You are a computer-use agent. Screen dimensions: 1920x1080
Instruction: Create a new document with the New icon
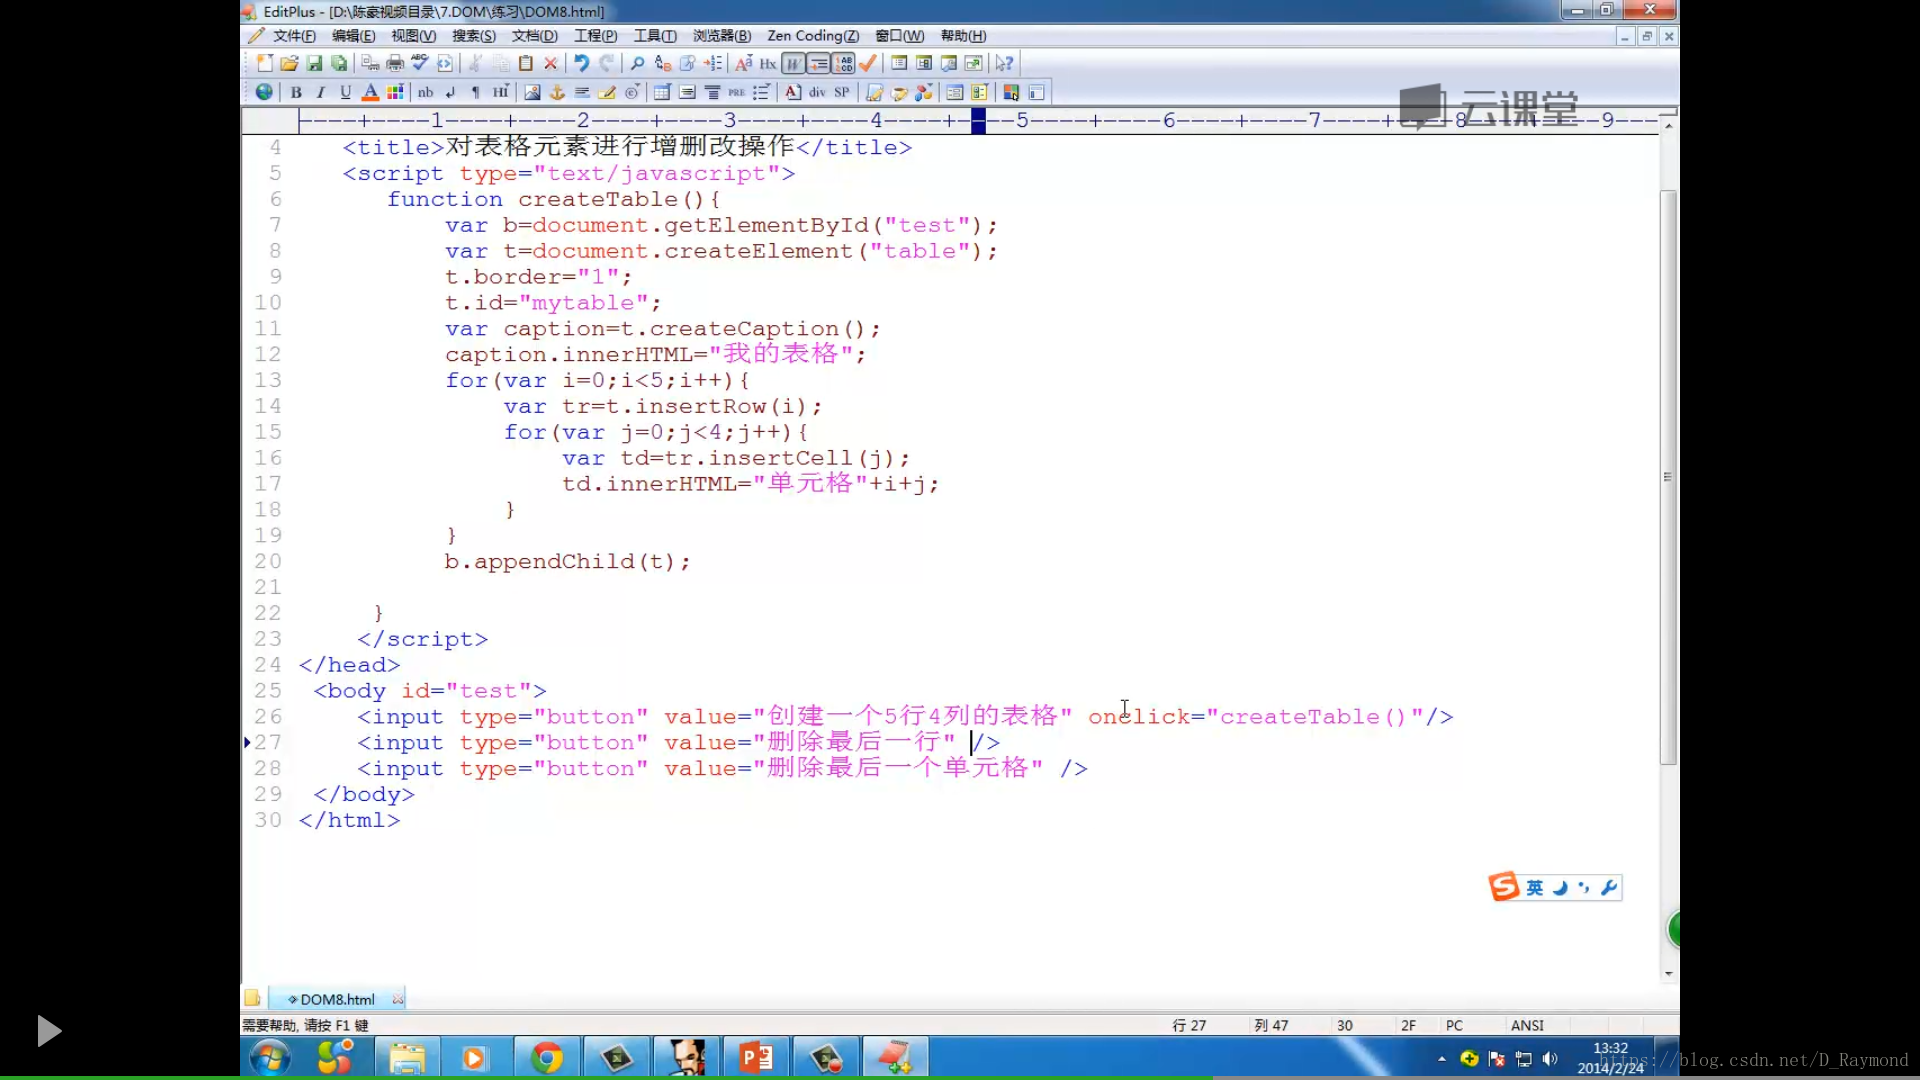[x=264, y=63]
